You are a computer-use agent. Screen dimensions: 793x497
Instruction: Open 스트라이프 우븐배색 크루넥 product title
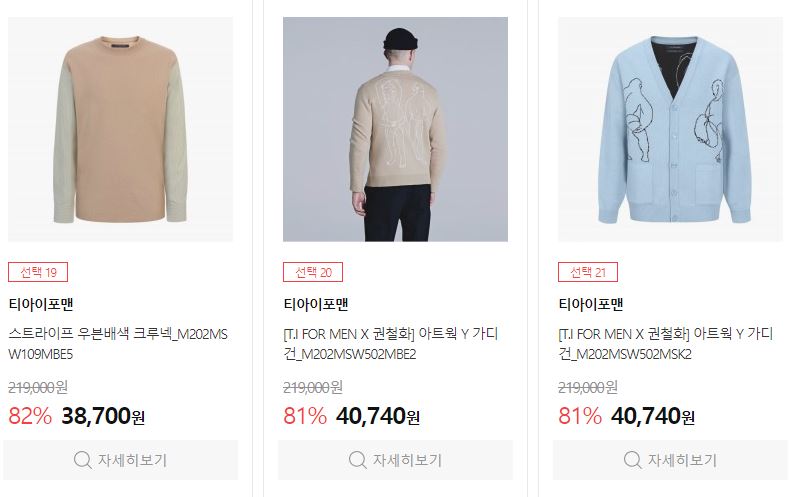pos(118,344)
